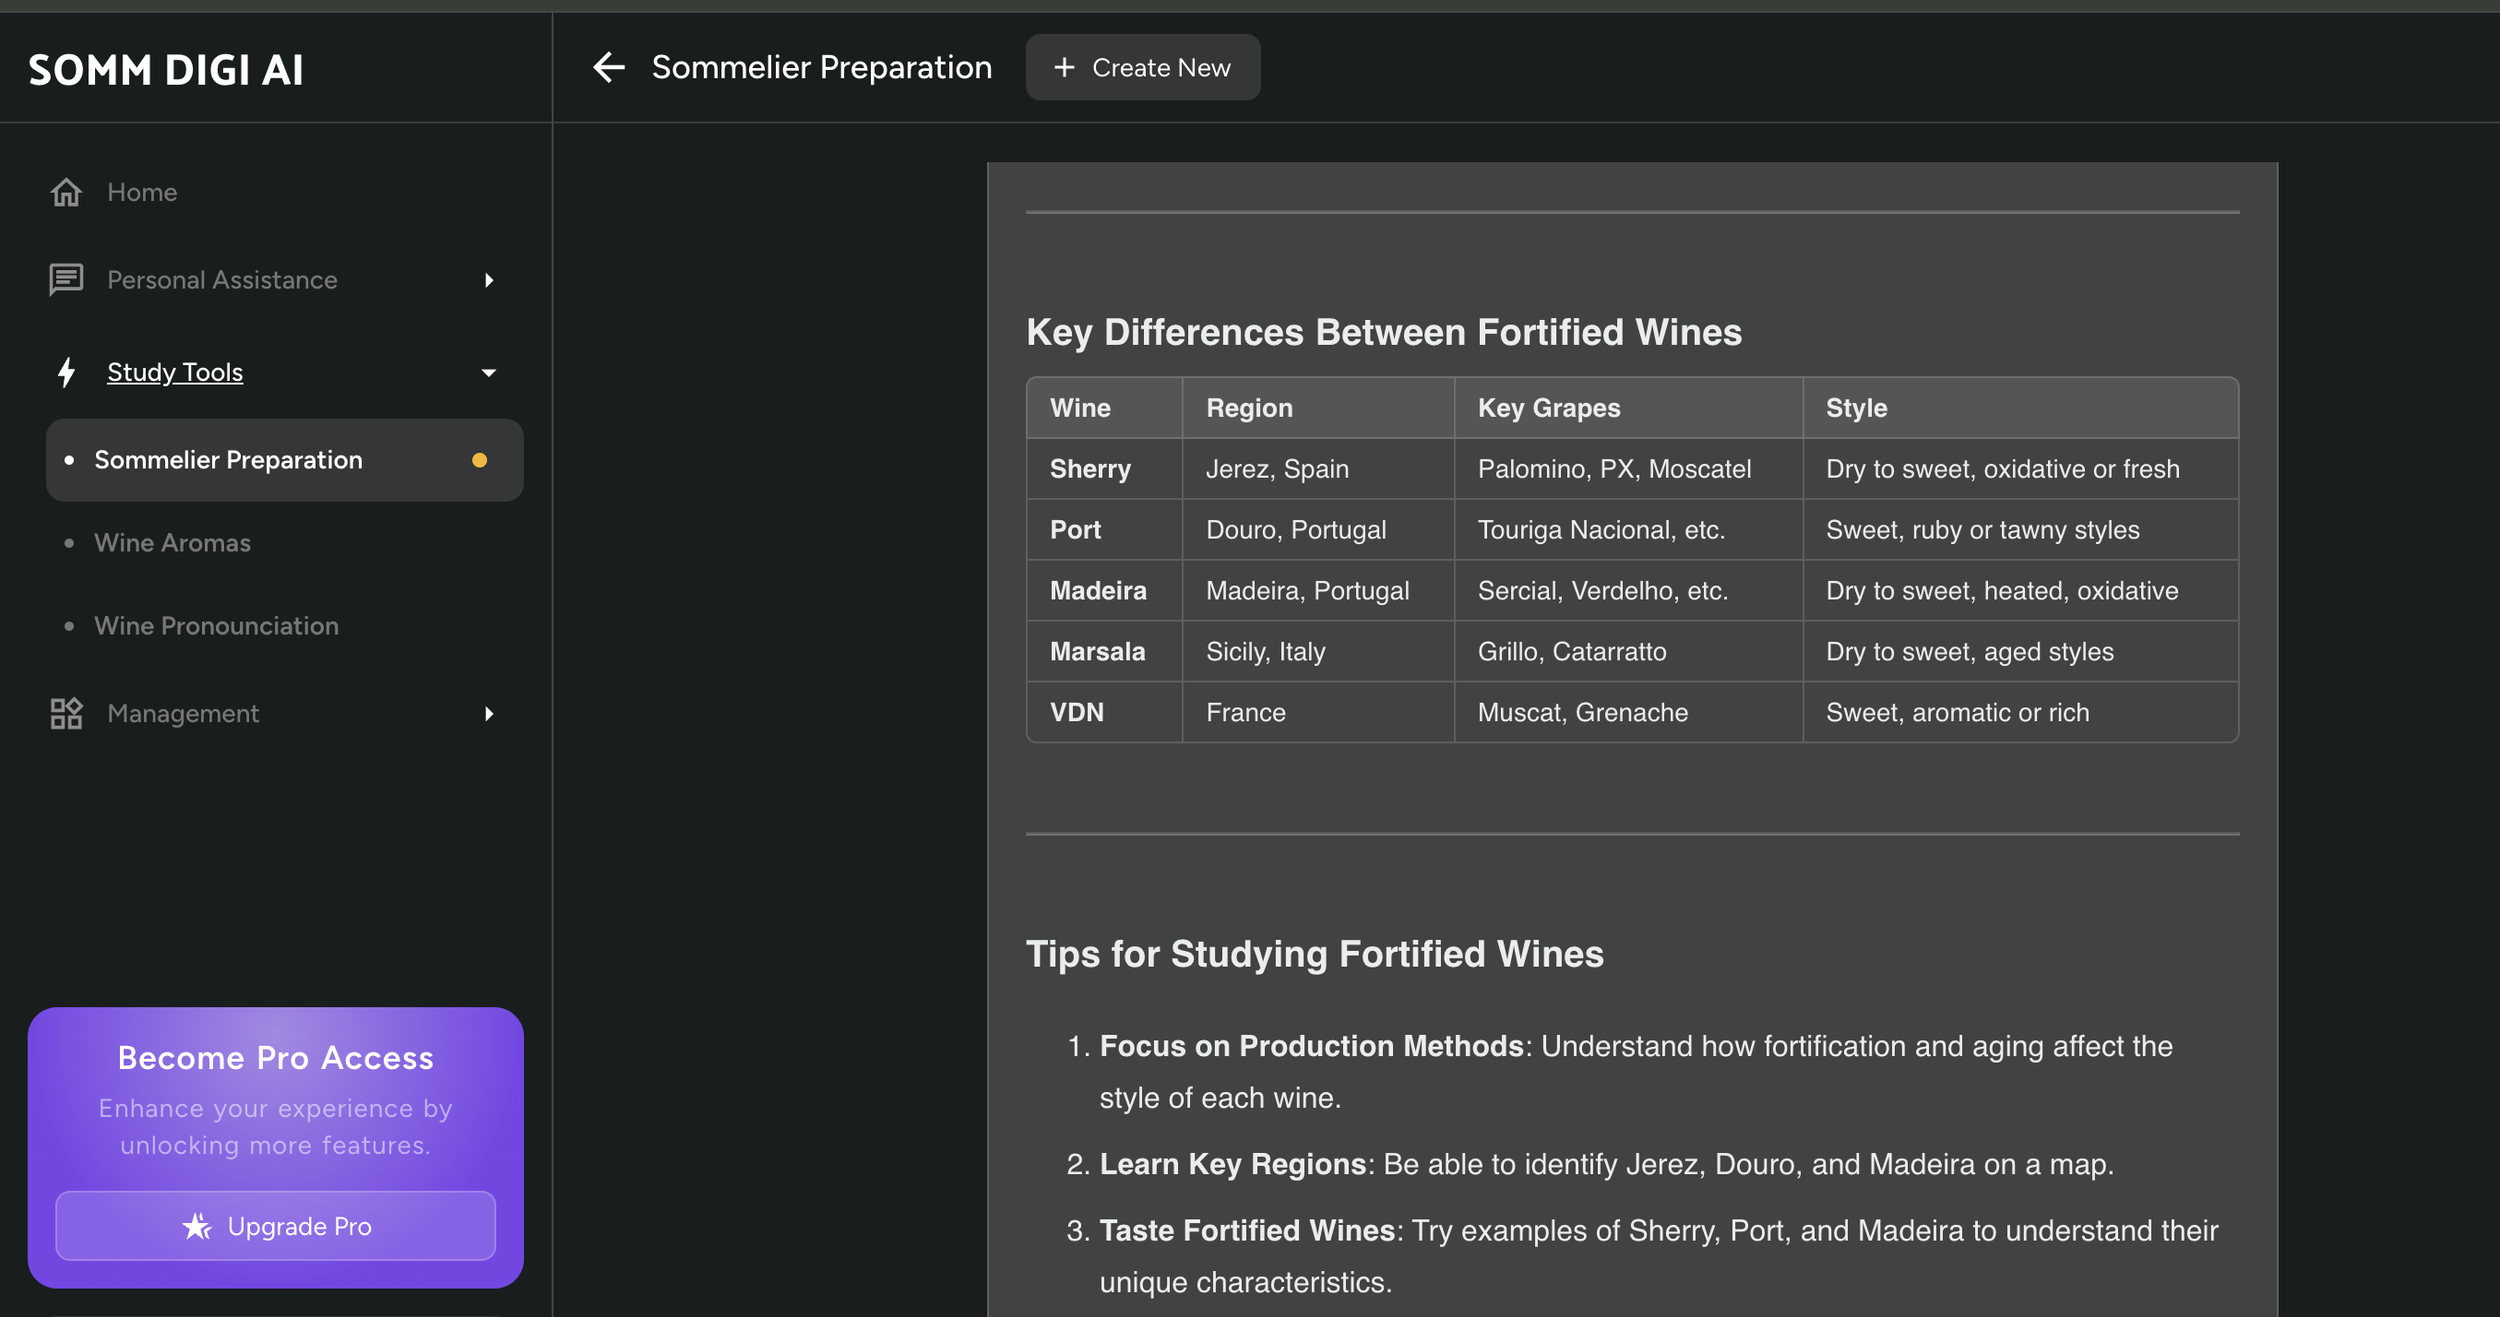2500x1317 pixels.
Task: Collapse the Study Tools dropdown arrow
Action: tap(488, 373)
